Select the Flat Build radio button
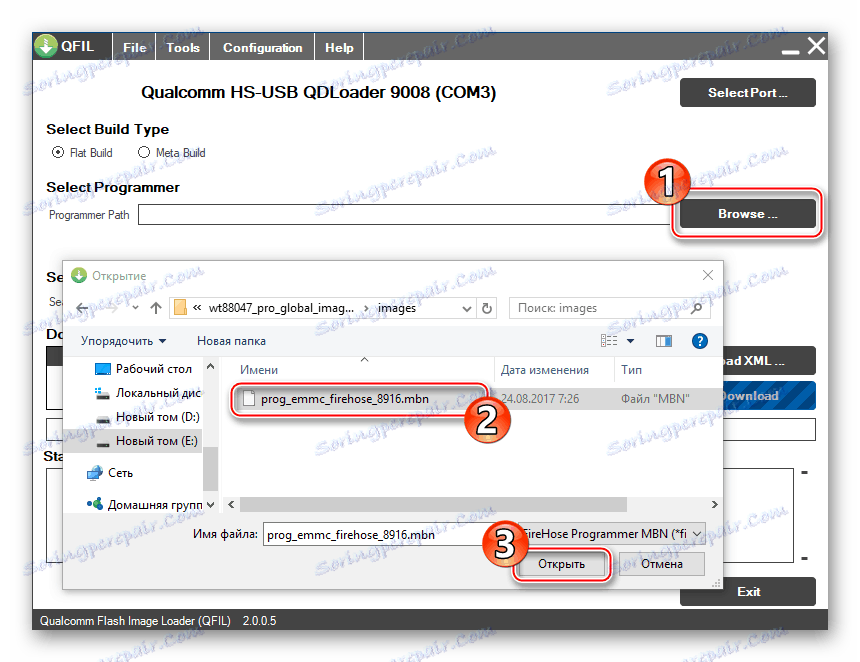Viewport: 860px width, 662px height. pyautogui.click(x=58, y=152)
